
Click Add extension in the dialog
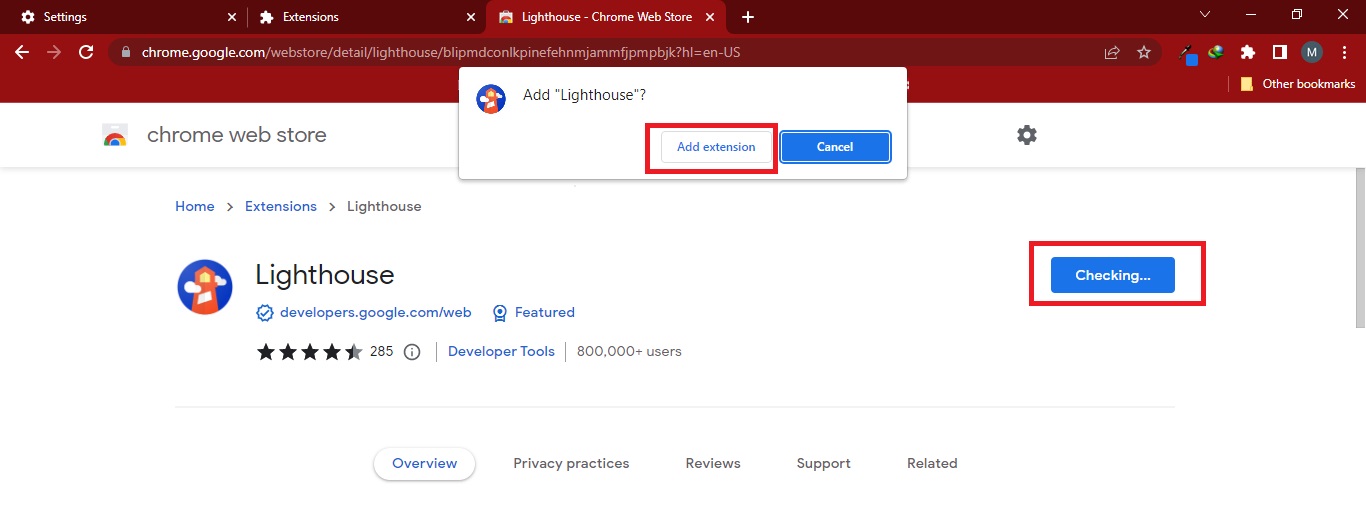(x=716, y=147)
